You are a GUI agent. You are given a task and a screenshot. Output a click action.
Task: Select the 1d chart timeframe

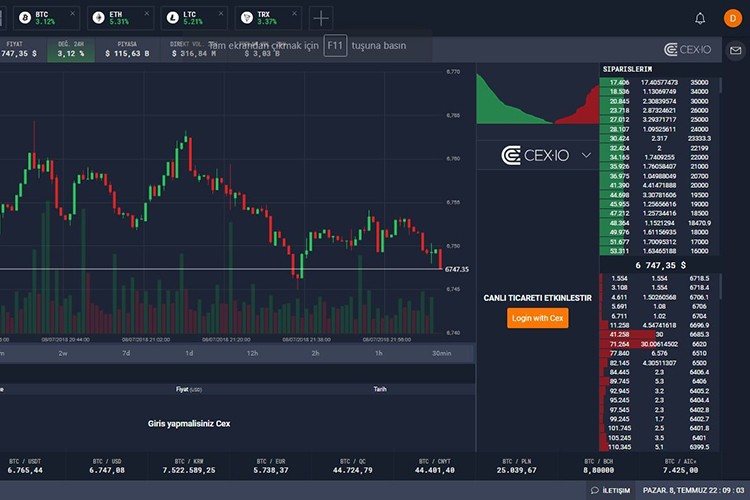pyautogui.click(x=189, y=353)
